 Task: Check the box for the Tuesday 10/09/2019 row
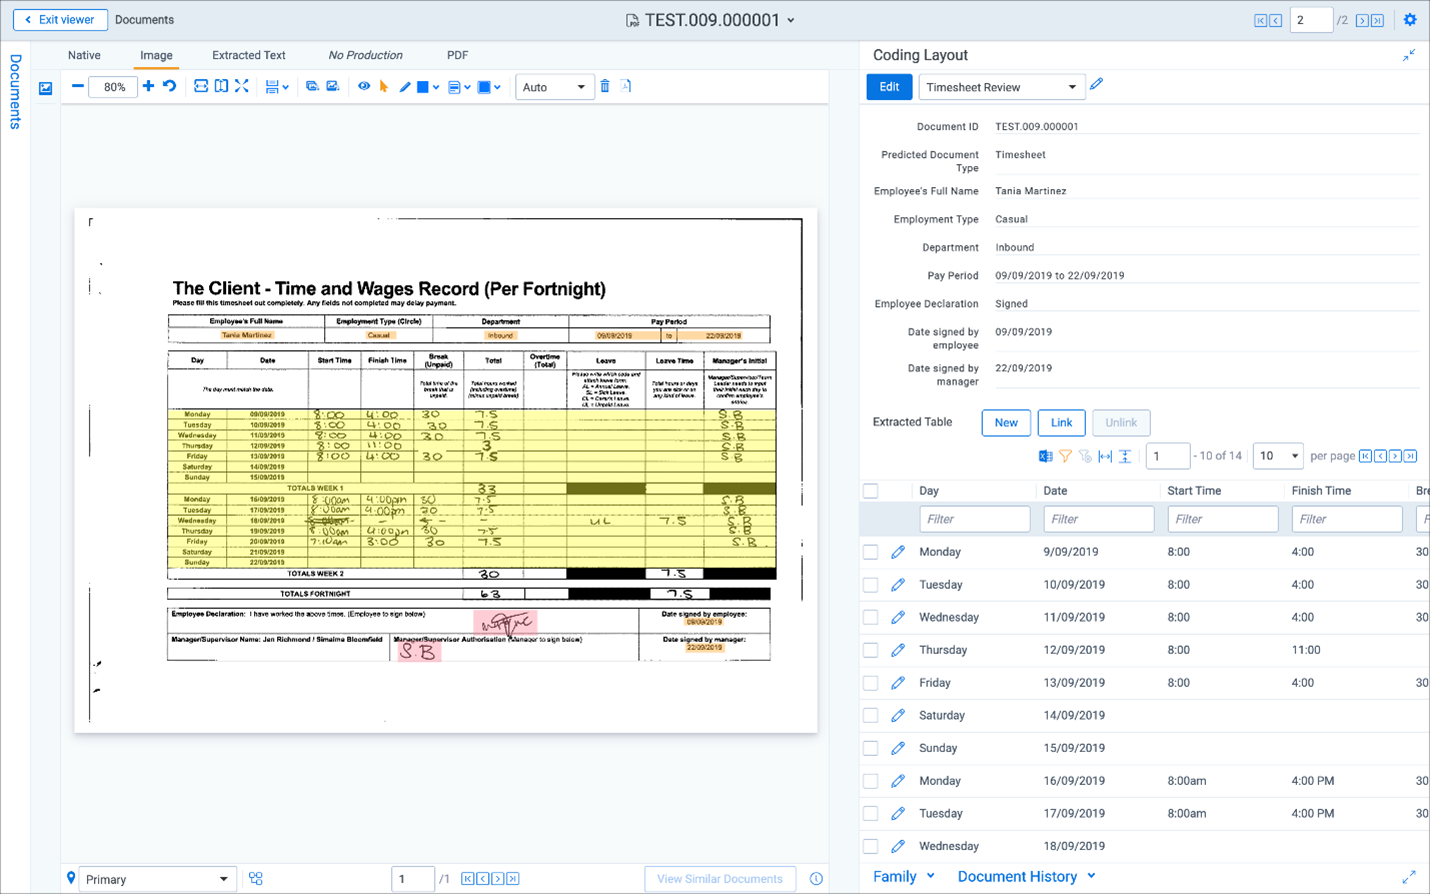(871, 585)
